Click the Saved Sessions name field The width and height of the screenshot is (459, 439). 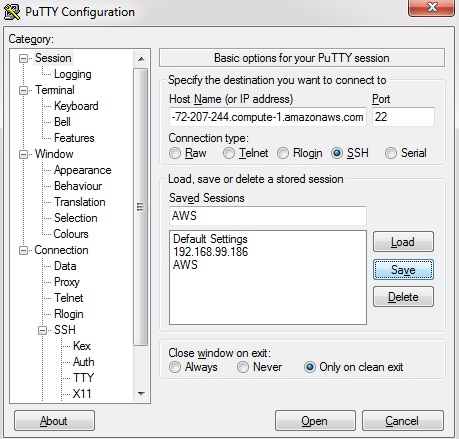268,216
